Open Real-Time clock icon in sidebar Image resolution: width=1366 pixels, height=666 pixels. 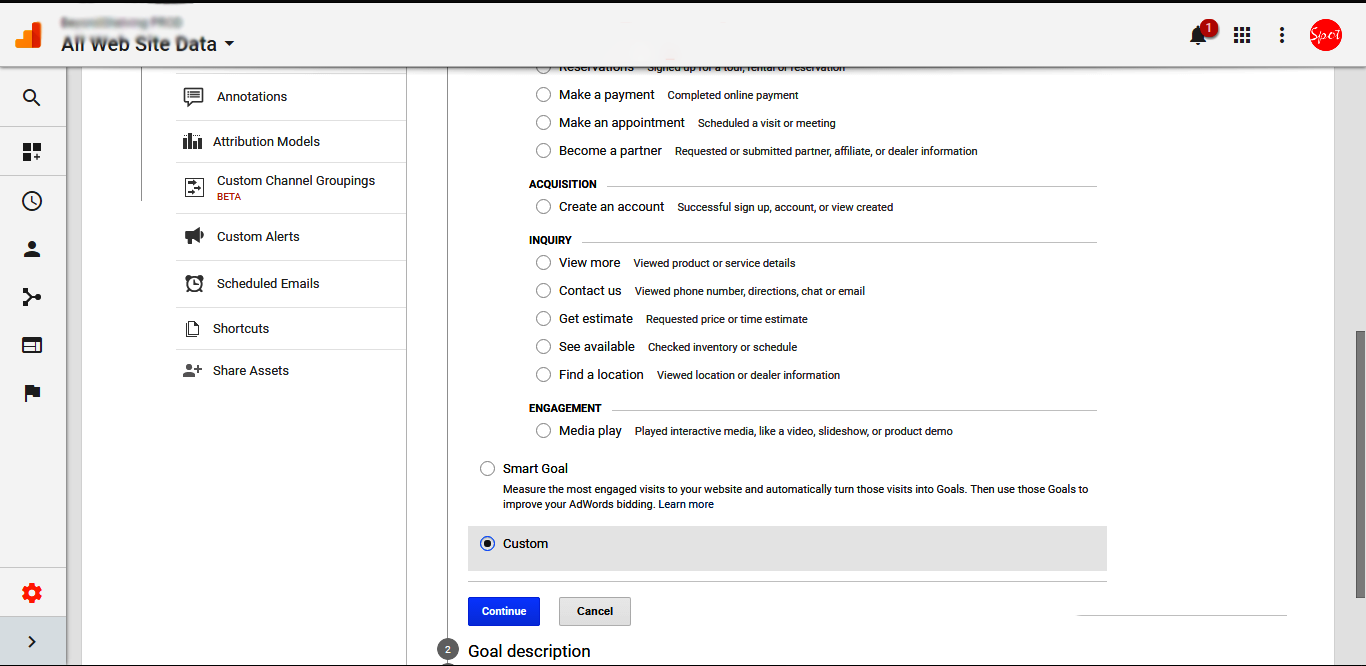click(x=32, y=201)
